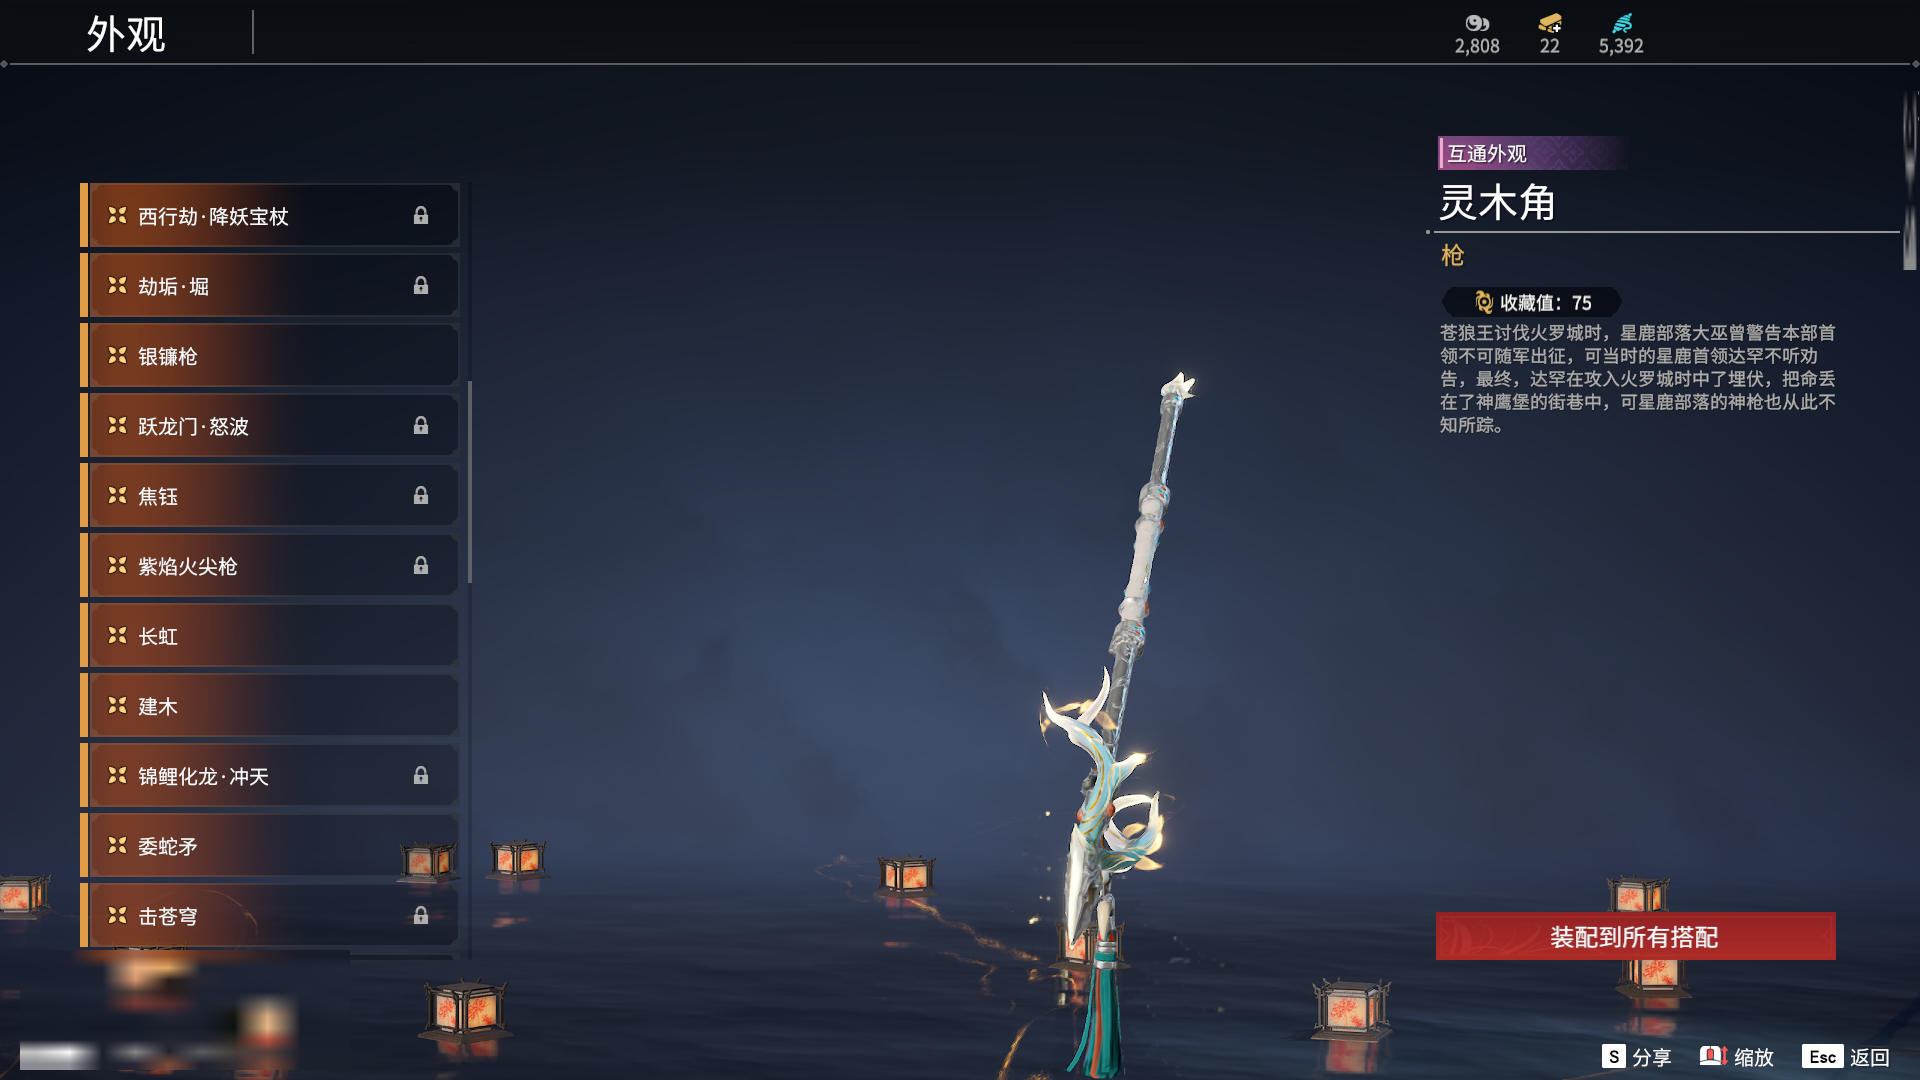Click the skin list scrollbar thumb
The width and height of the screenshot is (1920, 1080).
point(470,482)
